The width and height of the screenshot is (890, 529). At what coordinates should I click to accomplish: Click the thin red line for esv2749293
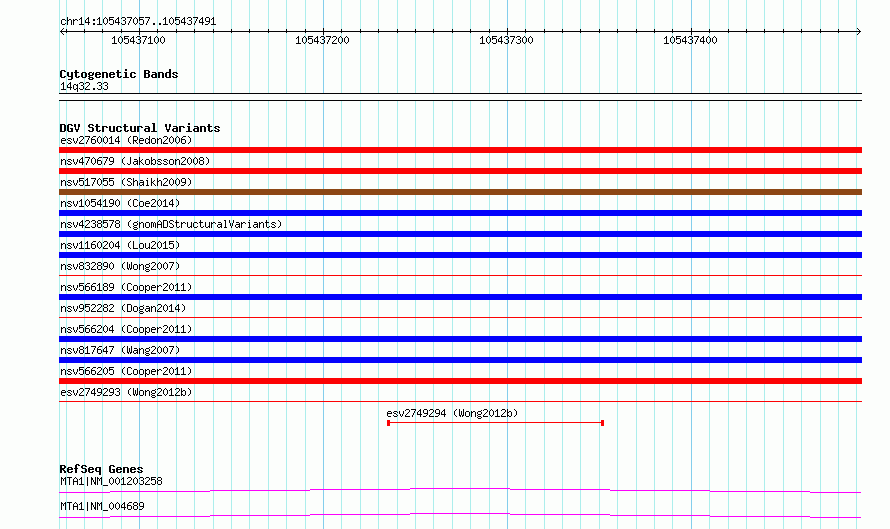point(460,402)
